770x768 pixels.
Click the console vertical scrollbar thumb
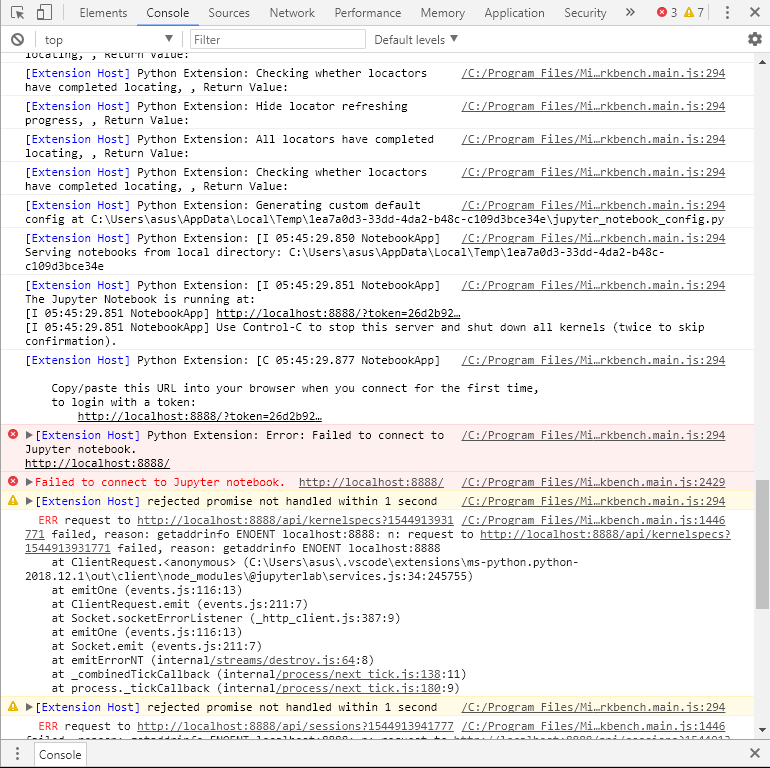pos(762,544)
